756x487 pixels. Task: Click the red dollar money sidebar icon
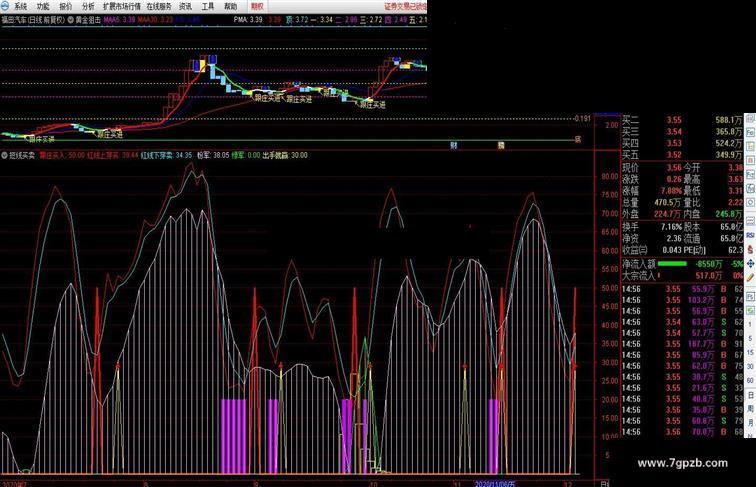pyautogui.click(x=751, y=250)
